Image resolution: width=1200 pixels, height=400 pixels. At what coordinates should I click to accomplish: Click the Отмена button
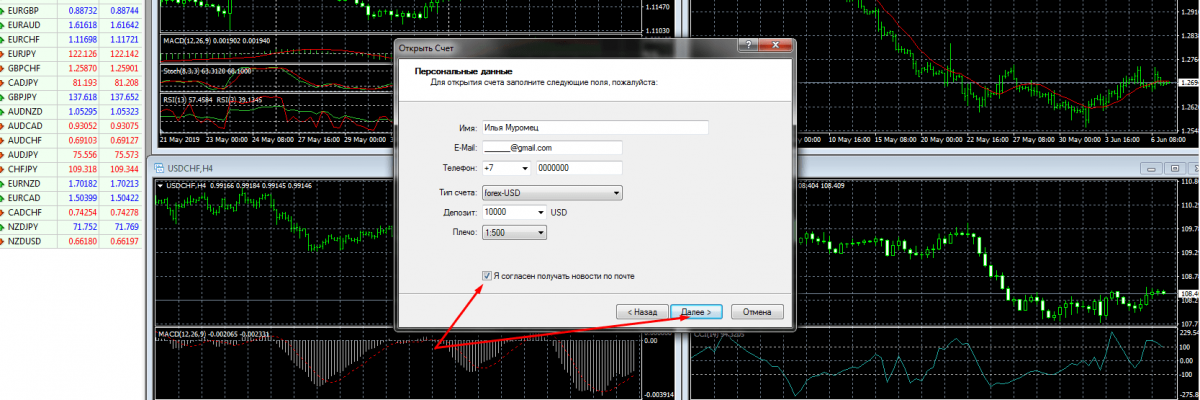(x=757, y=312)
